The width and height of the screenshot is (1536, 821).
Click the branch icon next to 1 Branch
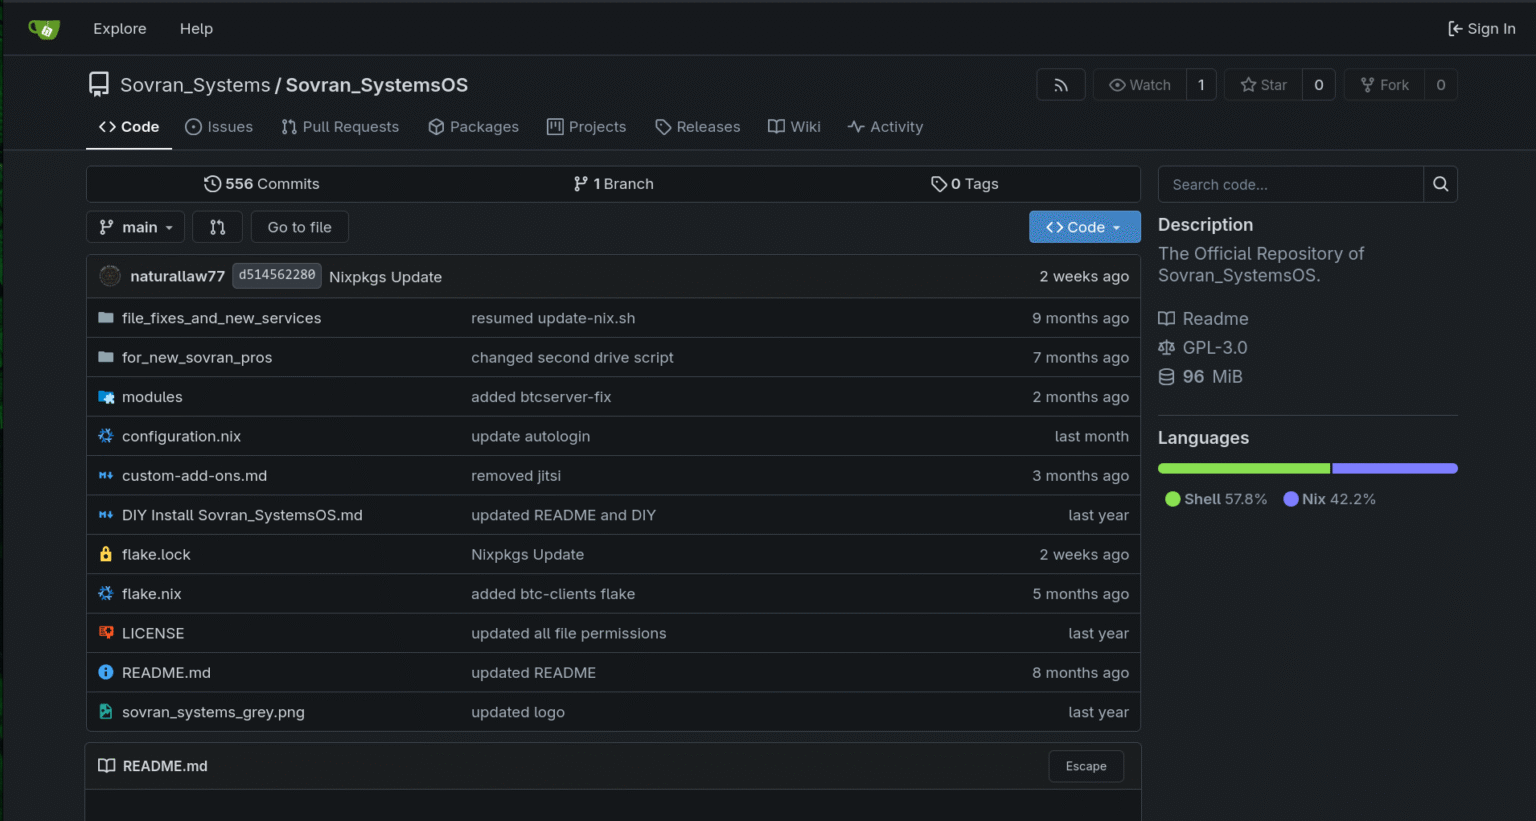(581, 184)
